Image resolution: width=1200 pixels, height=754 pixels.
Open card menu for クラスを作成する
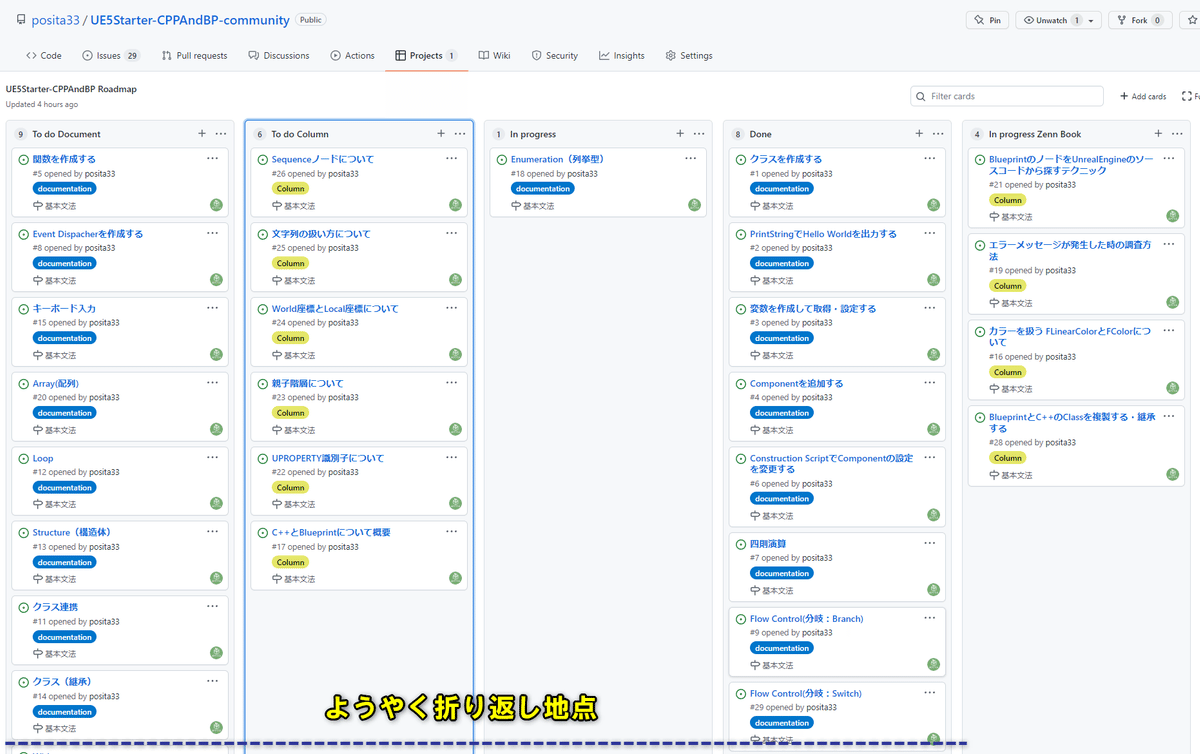pyautogui.click(x=929, y=158)
